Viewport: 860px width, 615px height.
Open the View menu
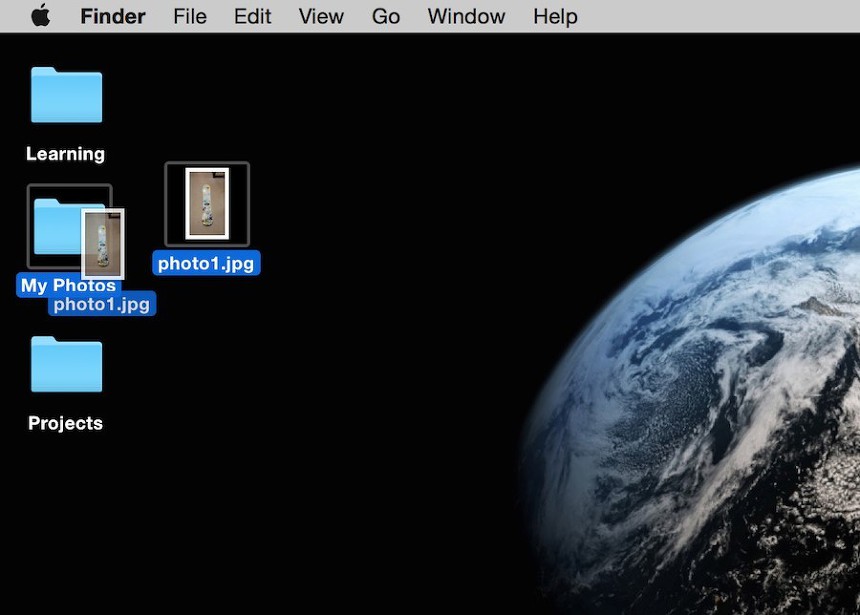(x=321, y=16)
